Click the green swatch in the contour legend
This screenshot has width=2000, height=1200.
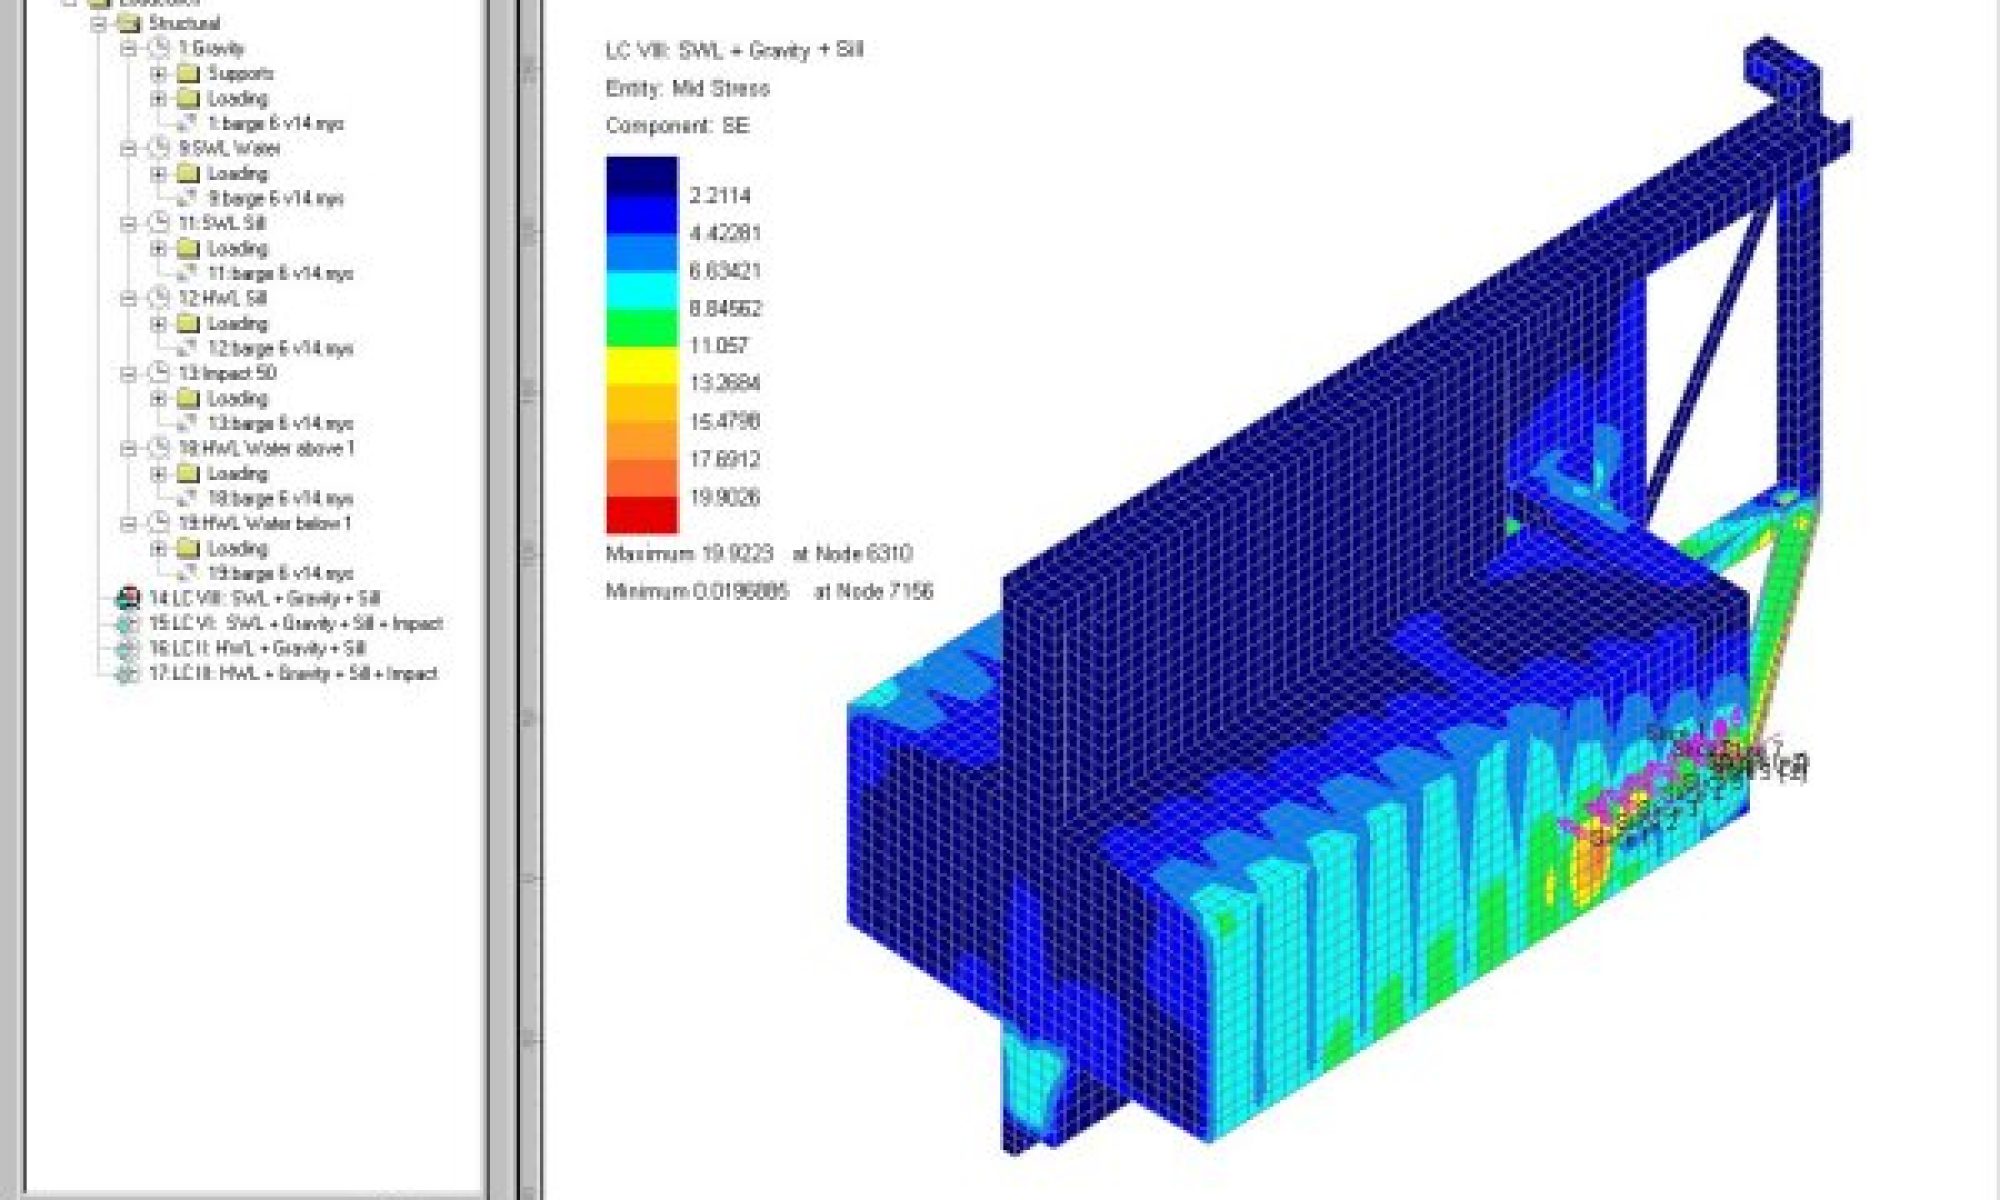641,328
